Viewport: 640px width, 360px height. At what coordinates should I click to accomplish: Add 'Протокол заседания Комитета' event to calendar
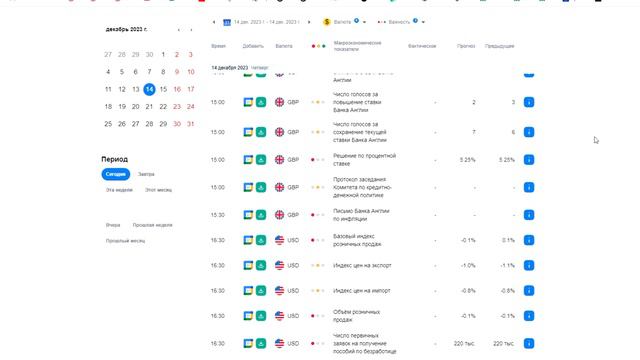[x=248, y=187]
